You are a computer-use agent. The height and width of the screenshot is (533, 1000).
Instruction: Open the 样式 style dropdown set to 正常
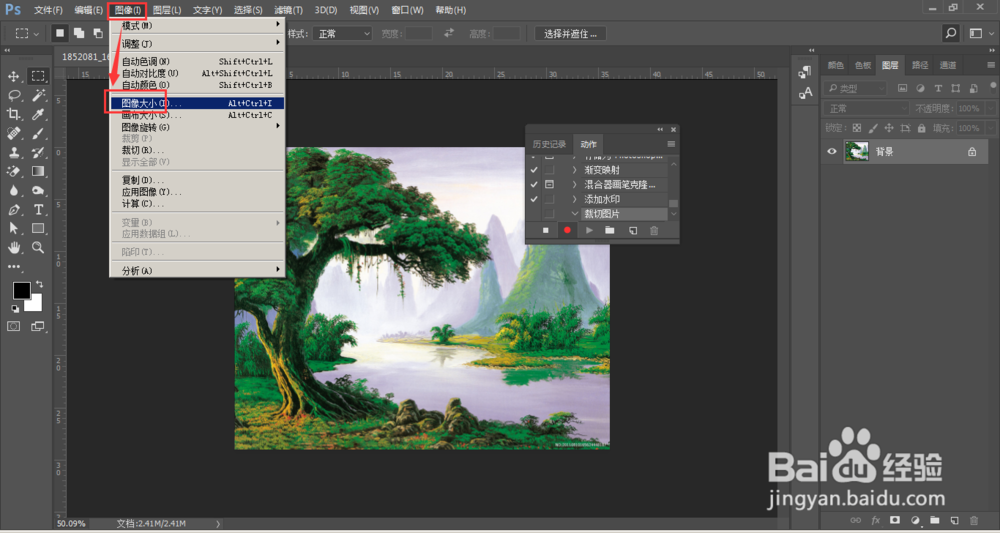[342, 33]
